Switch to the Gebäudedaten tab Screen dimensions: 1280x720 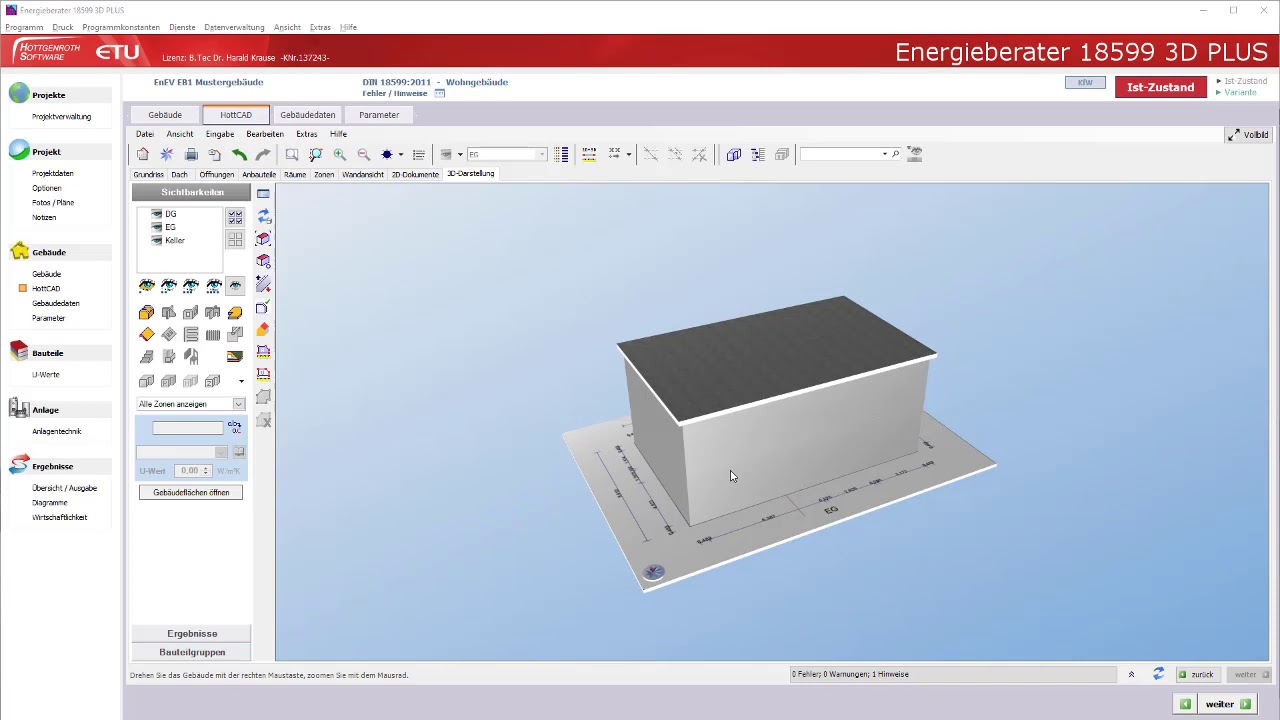pos(308,115)
